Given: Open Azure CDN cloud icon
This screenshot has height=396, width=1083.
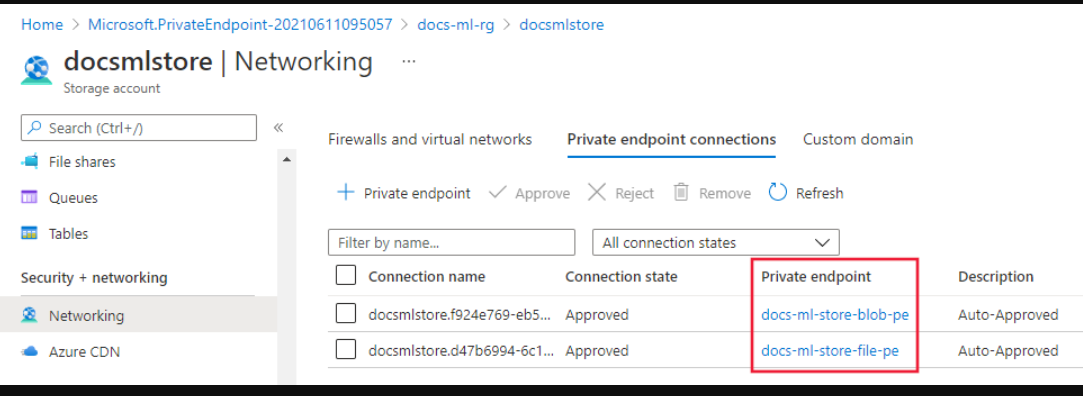Looking at the screenshot, I should tap(30, 352).
